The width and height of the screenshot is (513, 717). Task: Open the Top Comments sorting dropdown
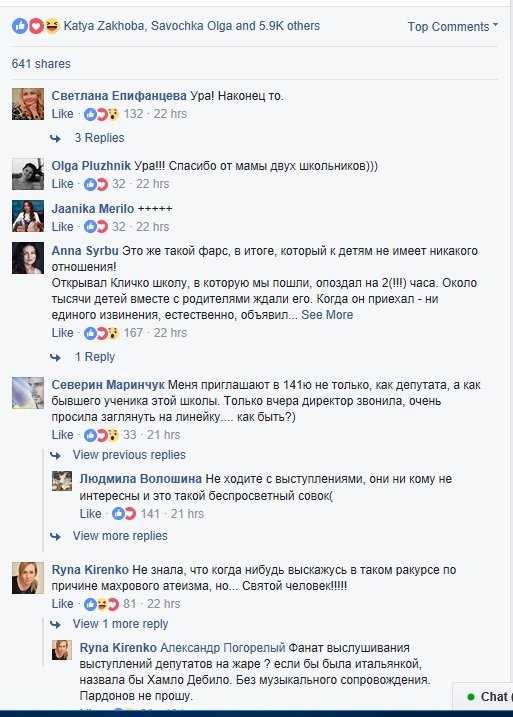[453, 27]
